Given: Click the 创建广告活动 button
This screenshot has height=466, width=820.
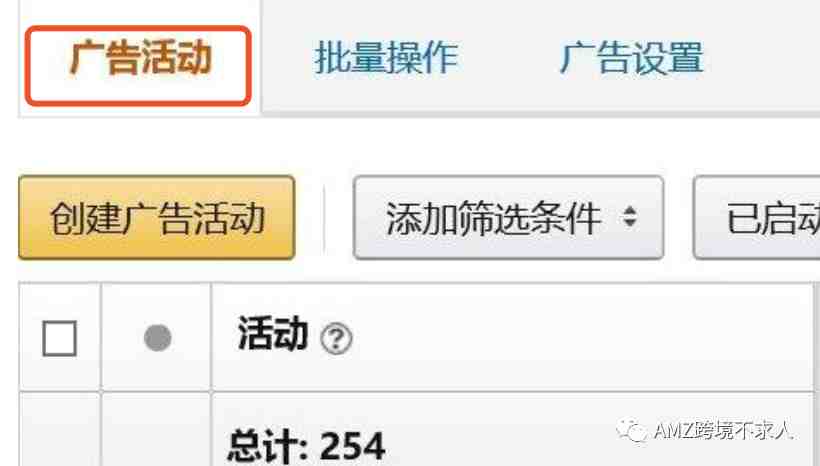Looking at the screenshot, I should tap(157, 218).
